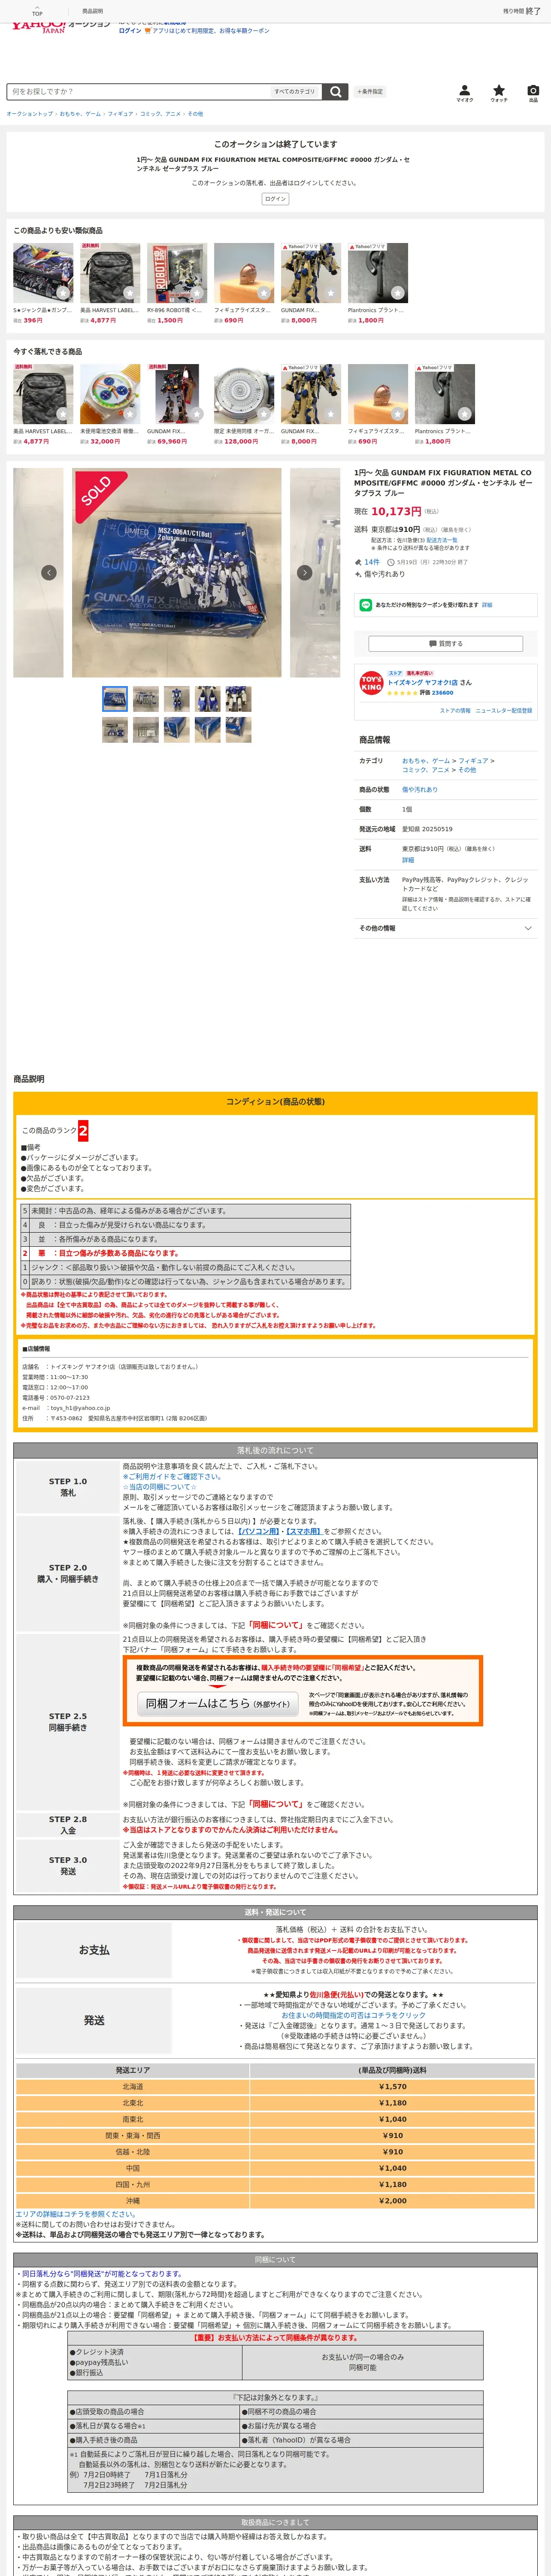Watch-star the Plantronics 1,800円 item, upper row
This screenshot has width=551, height=2576.
397,293
